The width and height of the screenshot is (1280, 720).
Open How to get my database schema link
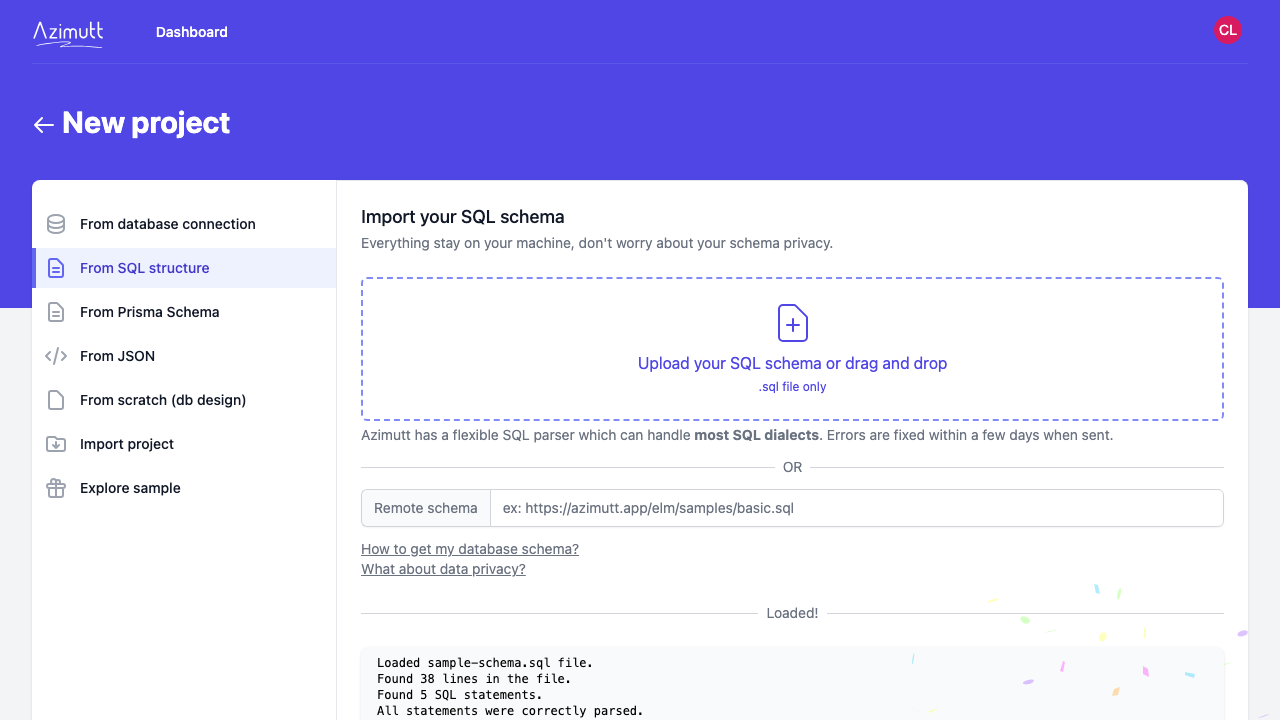click(470, 549)
